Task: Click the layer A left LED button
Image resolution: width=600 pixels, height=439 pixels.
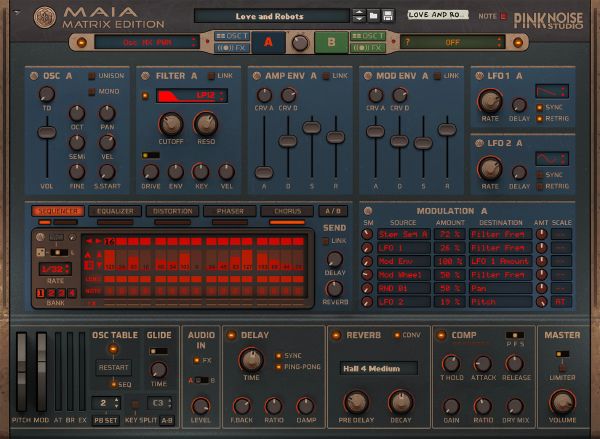Action: (x=82, y=42)
